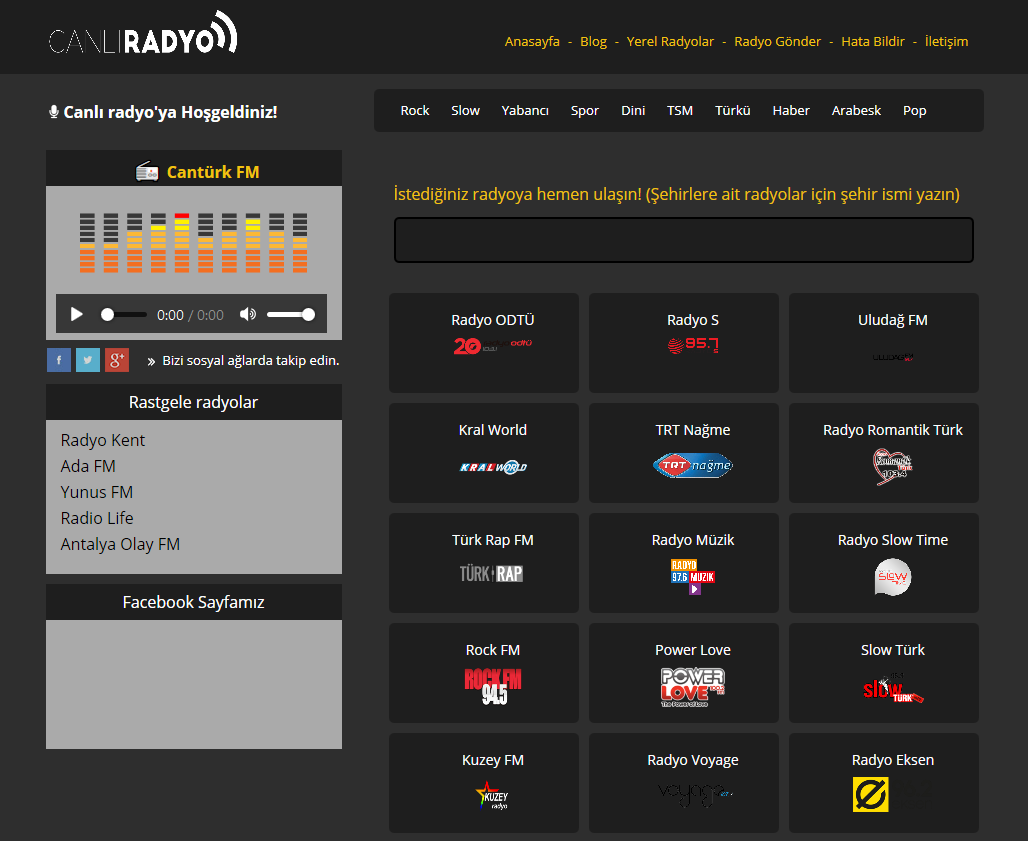Click the Canlı Radyo site logo

pyautogui.click(x=143, y=33)
